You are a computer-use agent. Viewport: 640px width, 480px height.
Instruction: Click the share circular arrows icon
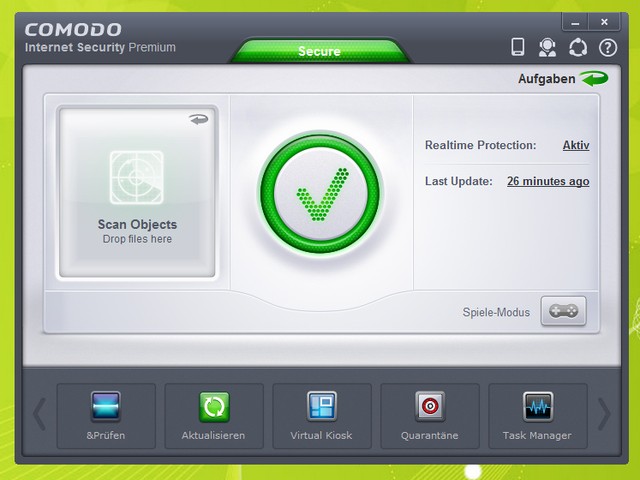[x=578, y=47]
